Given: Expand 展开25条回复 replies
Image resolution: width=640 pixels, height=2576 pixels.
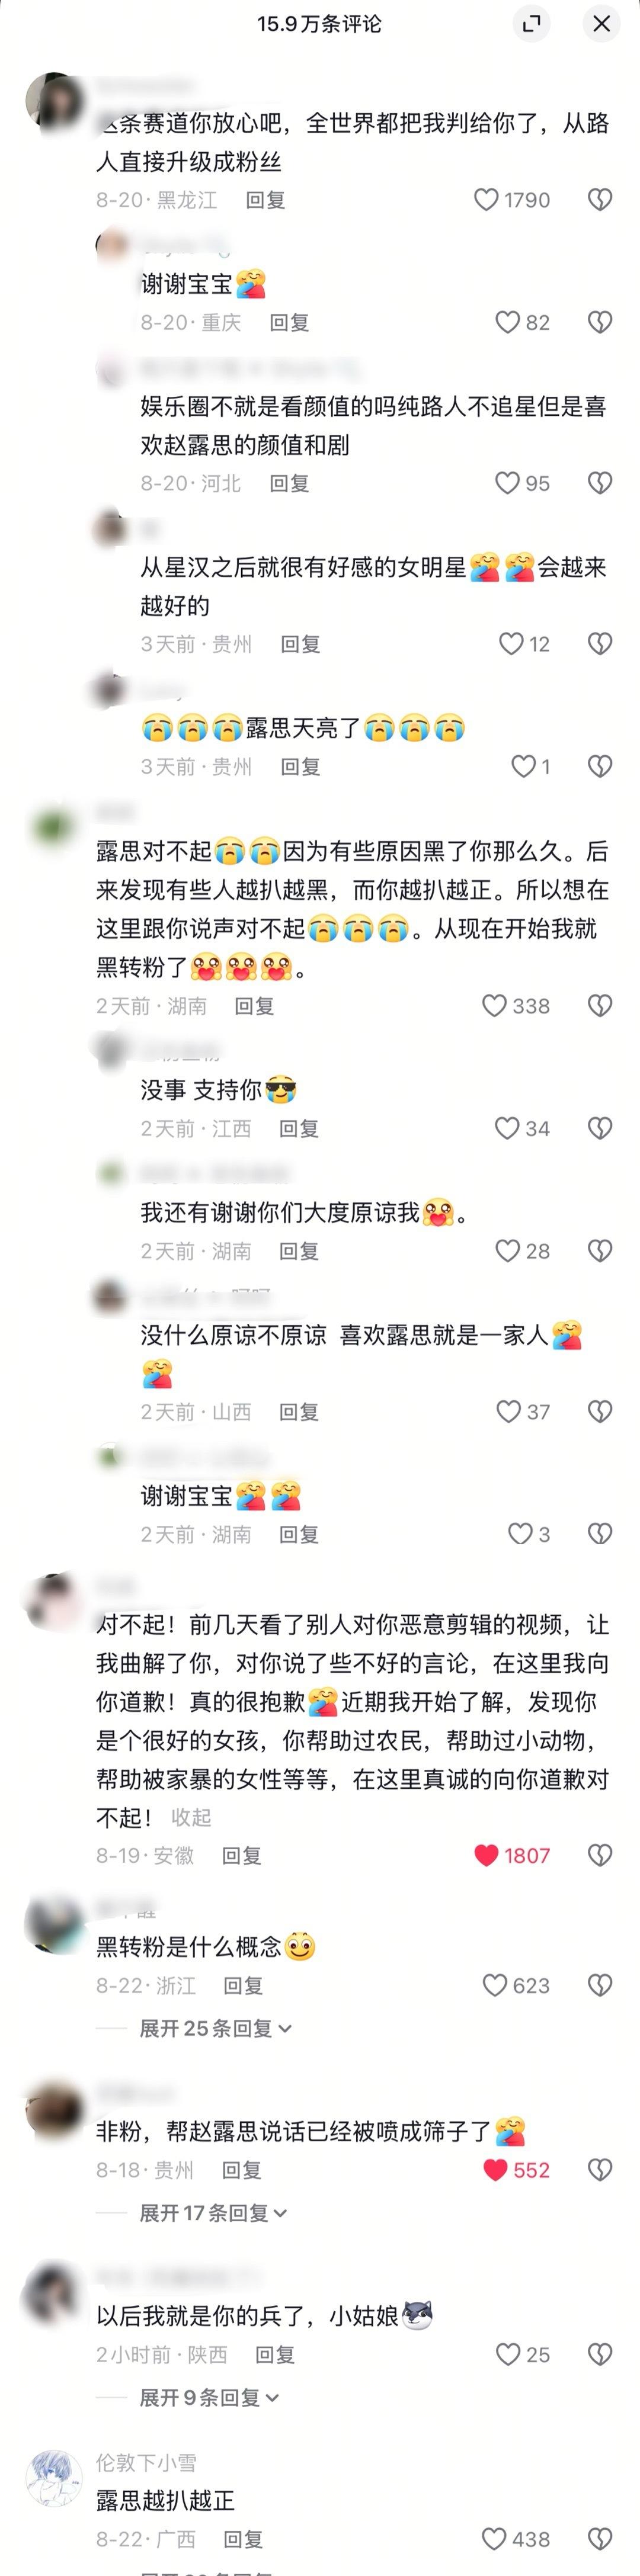Looking at the screenshot, I should click(215, 2028).
